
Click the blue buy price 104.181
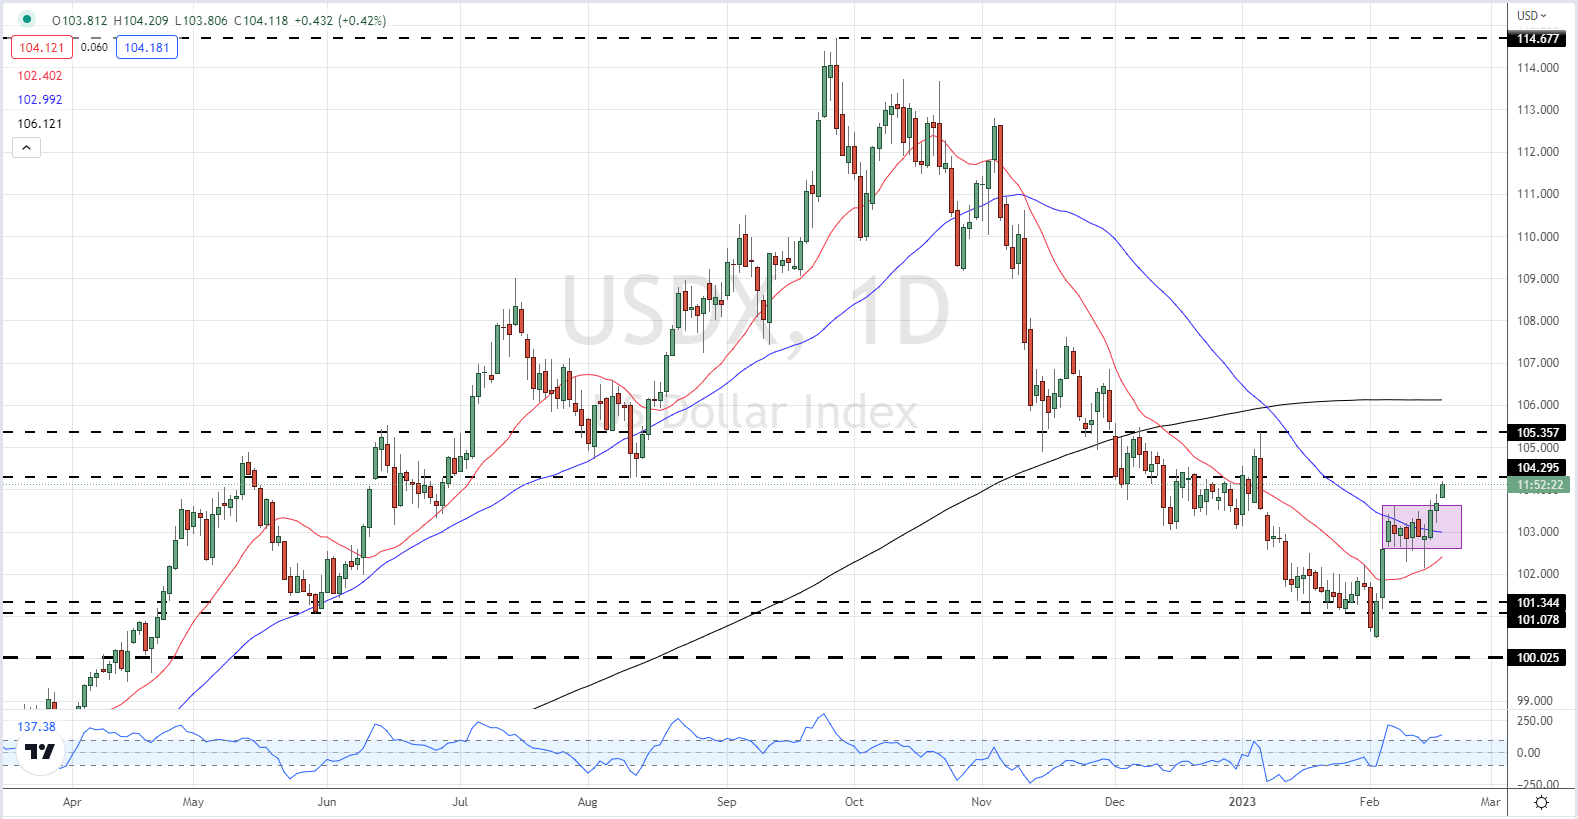[147, 47]
